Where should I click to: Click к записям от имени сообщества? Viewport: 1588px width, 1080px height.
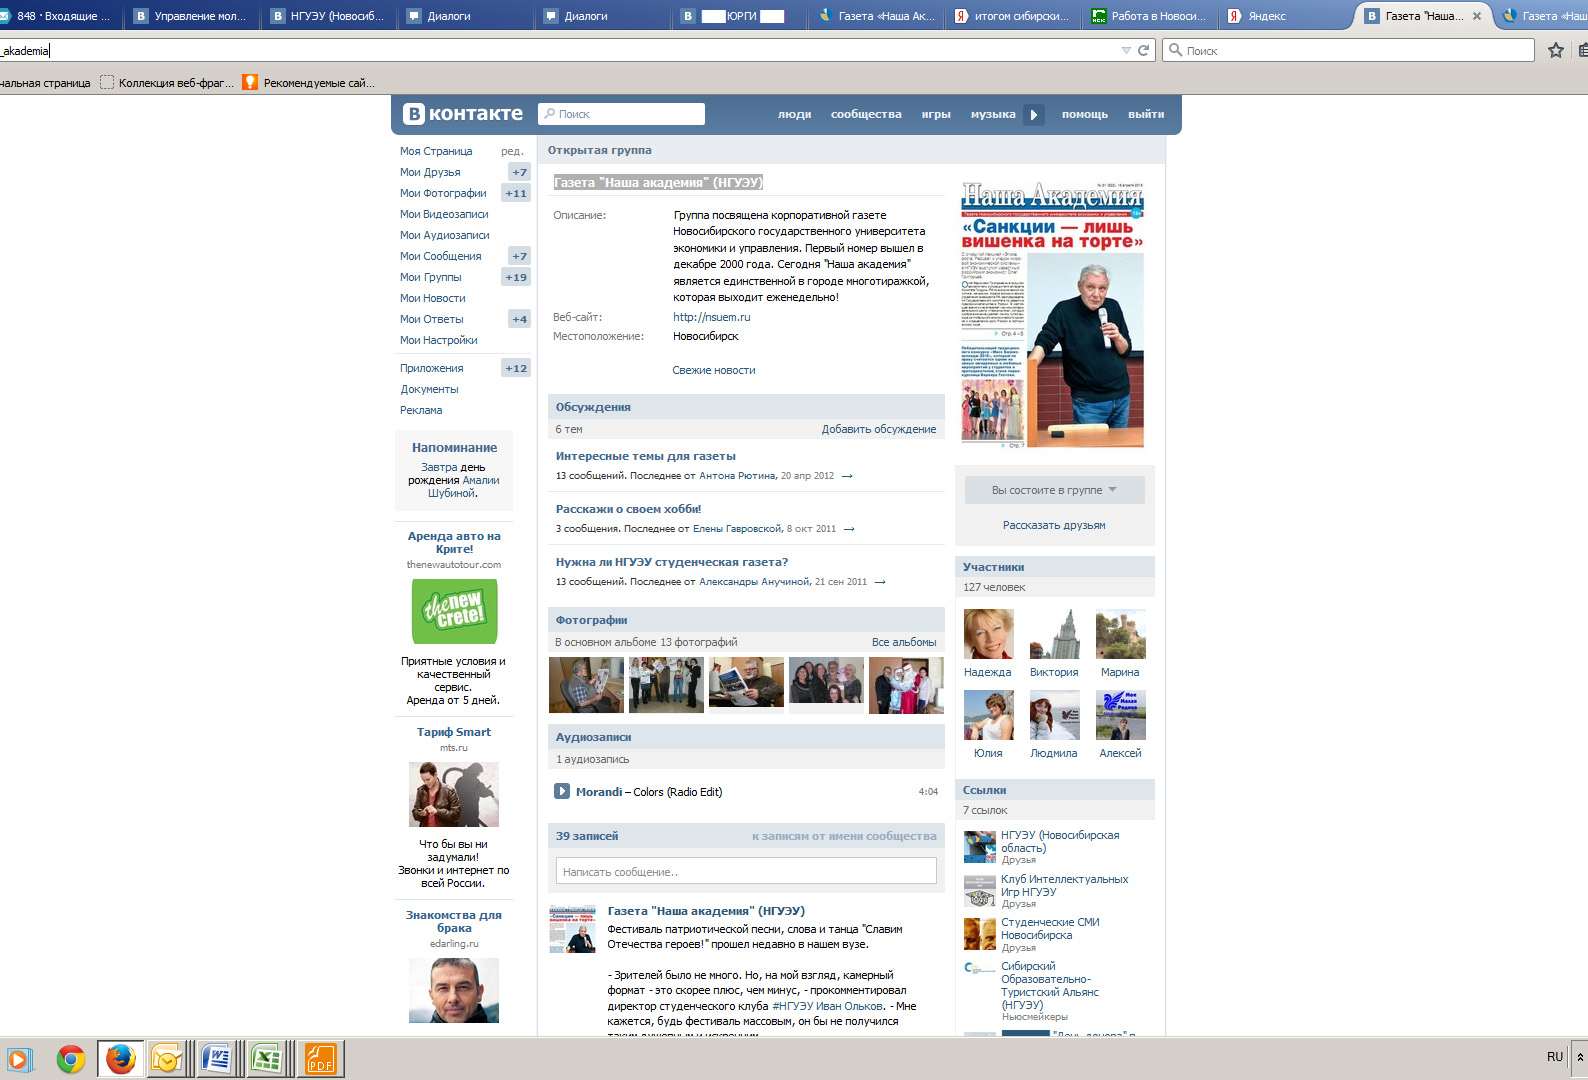click(x=844, y=836)
